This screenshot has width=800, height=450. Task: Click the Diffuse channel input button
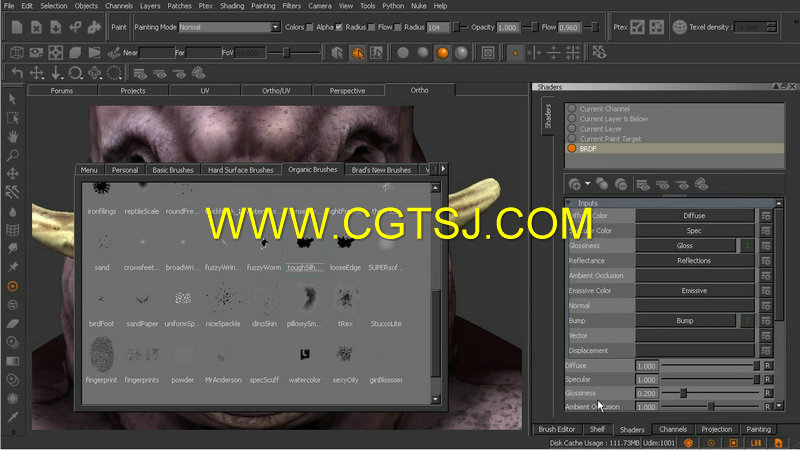point(694,216)
